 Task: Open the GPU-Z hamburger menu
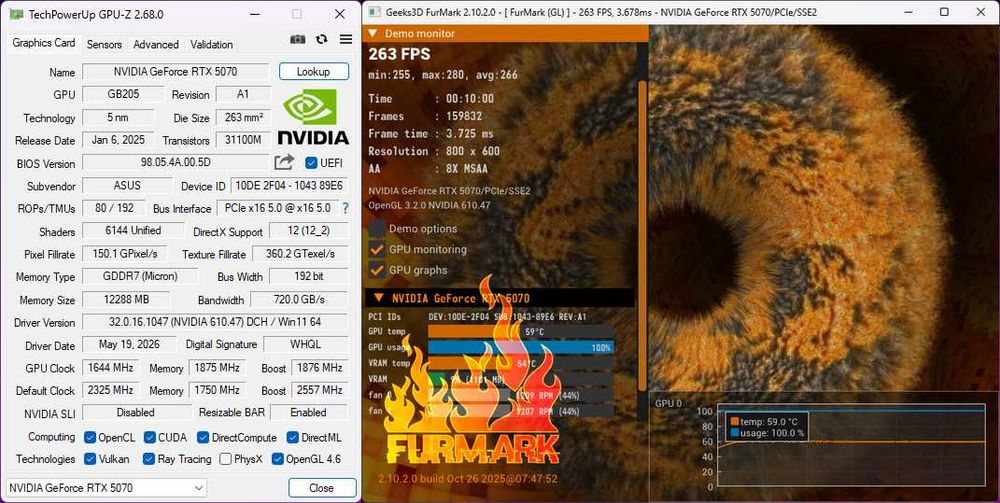tap(346, 40)
